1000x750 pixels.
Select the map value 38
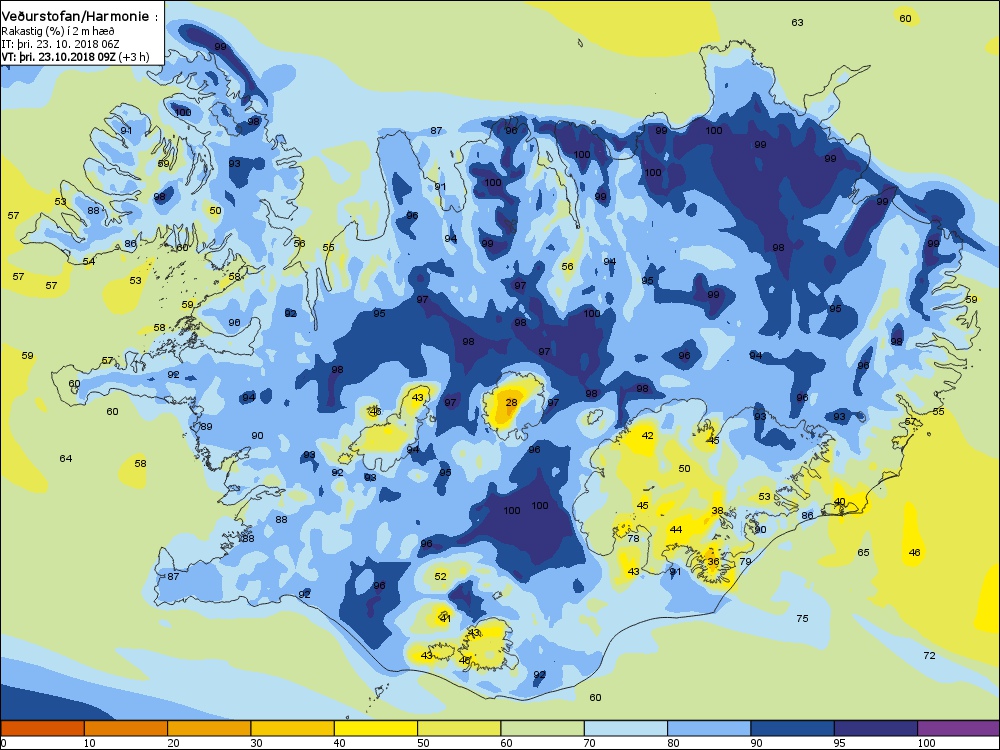717,510
